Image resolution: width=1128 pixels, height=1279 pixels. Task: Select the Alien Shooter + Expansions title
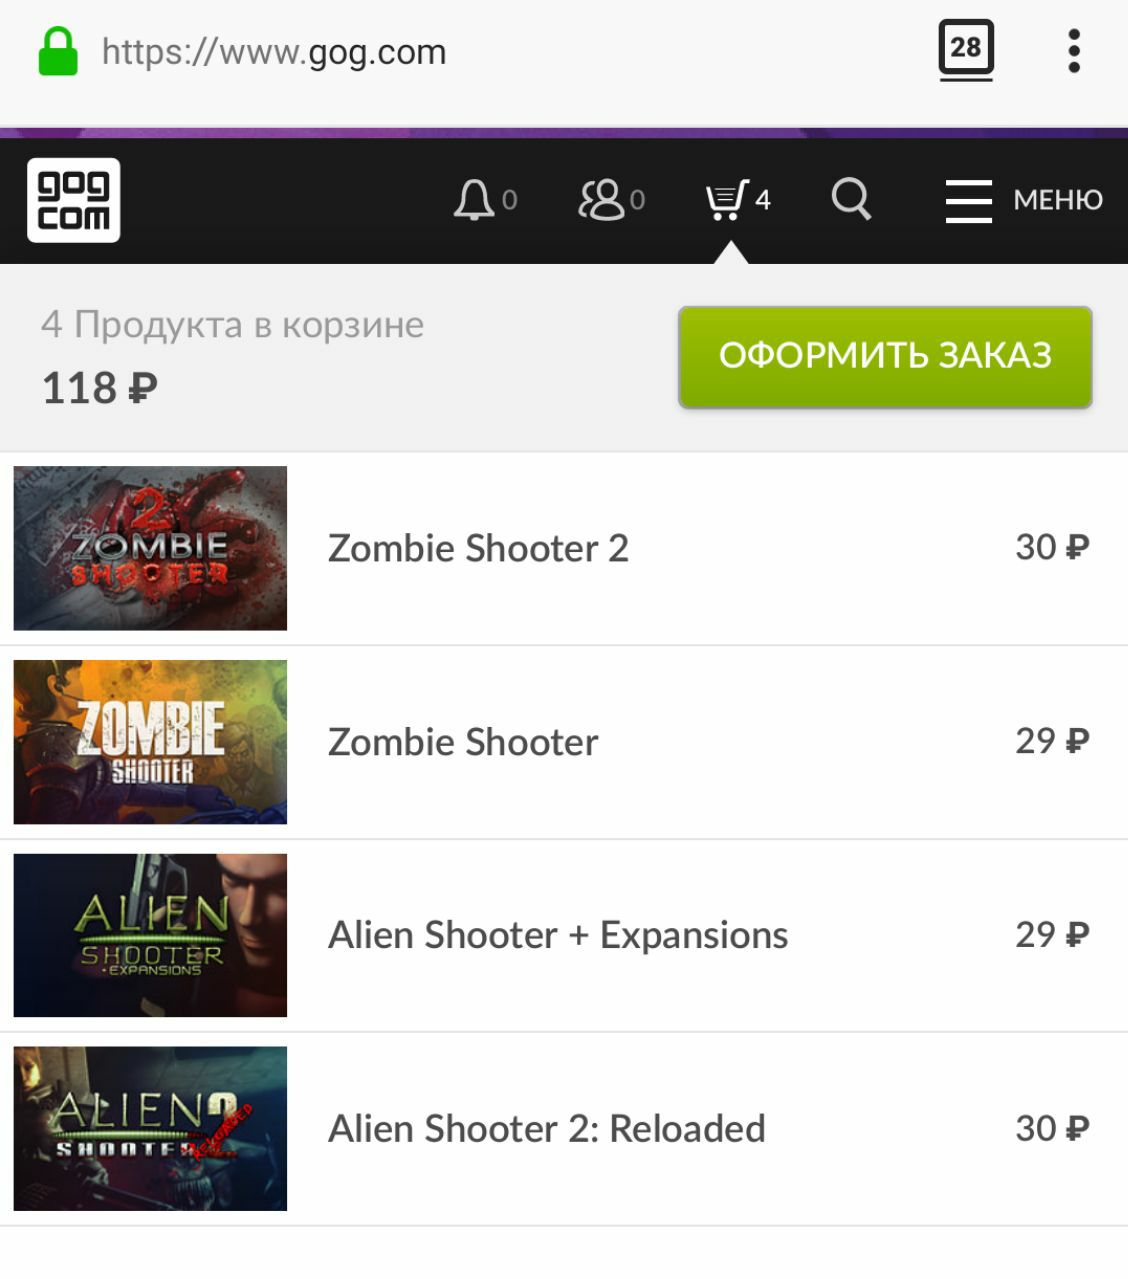point(558,935)
